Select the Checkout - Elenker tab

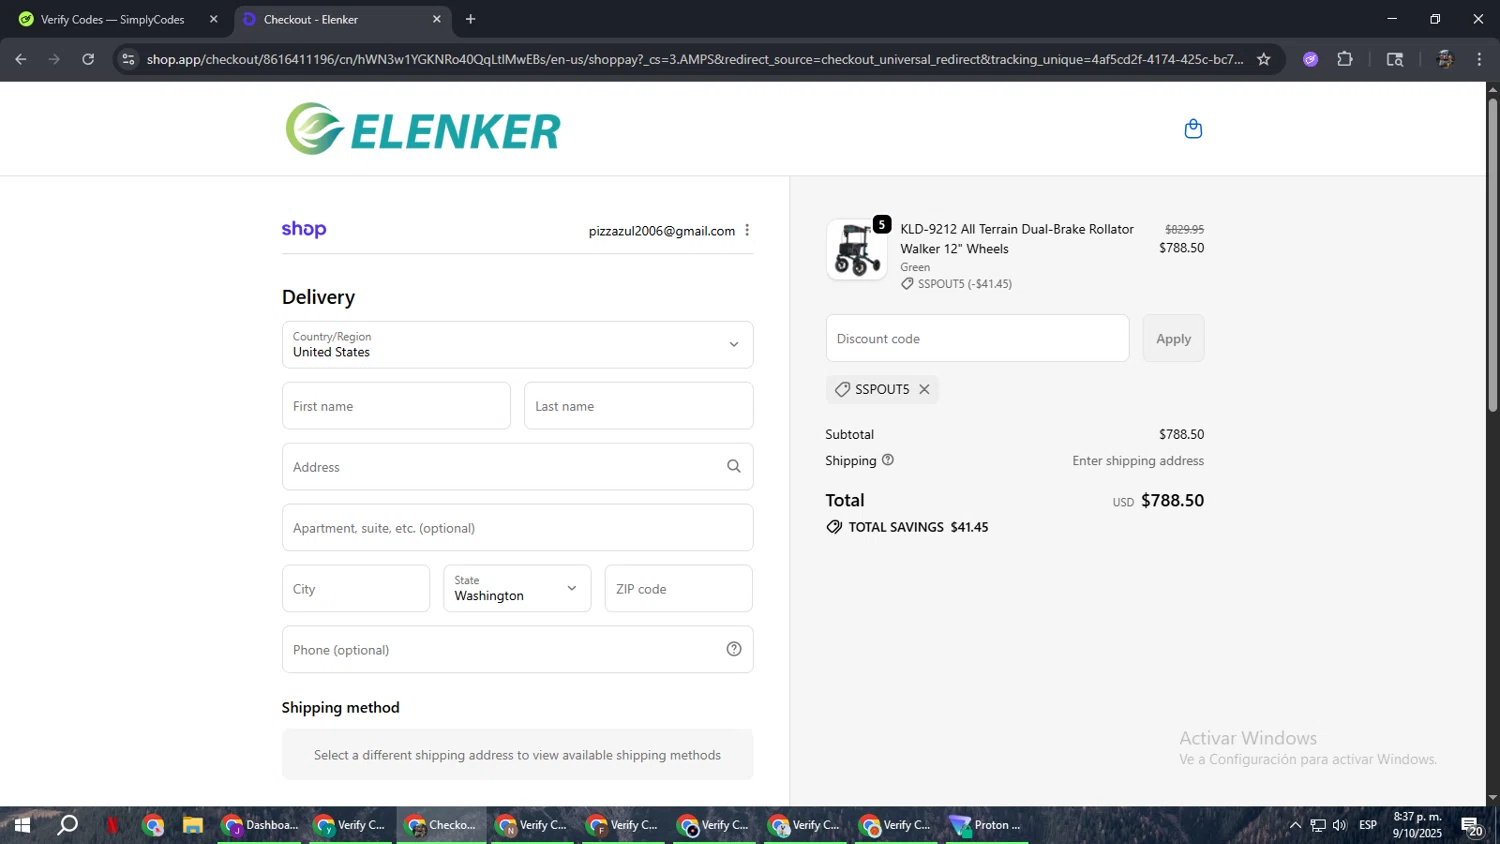click(x=341, y=19)
